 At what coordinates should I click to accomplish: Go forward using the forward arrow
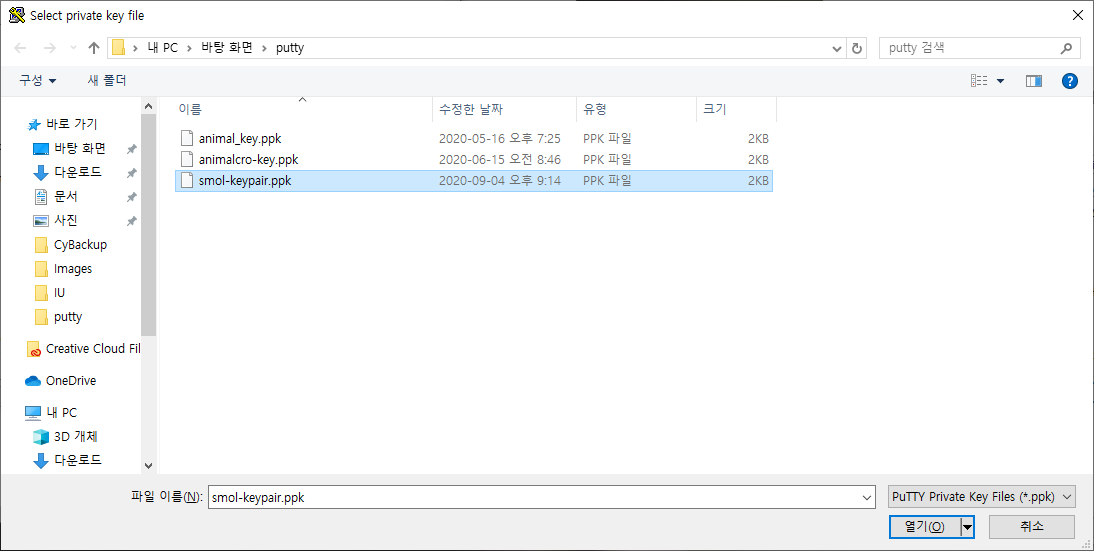coord(50,48)
